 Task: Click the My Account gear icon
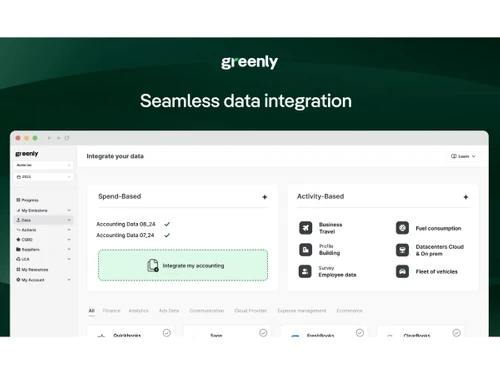[x=18, y=280]
